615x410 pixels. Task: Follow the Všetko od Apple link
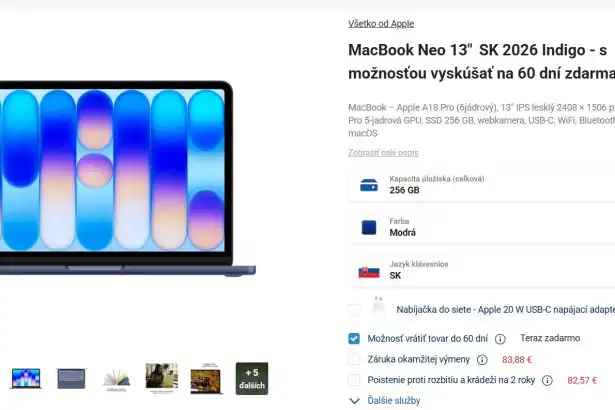pyautogui.click(x=381, y=24)
